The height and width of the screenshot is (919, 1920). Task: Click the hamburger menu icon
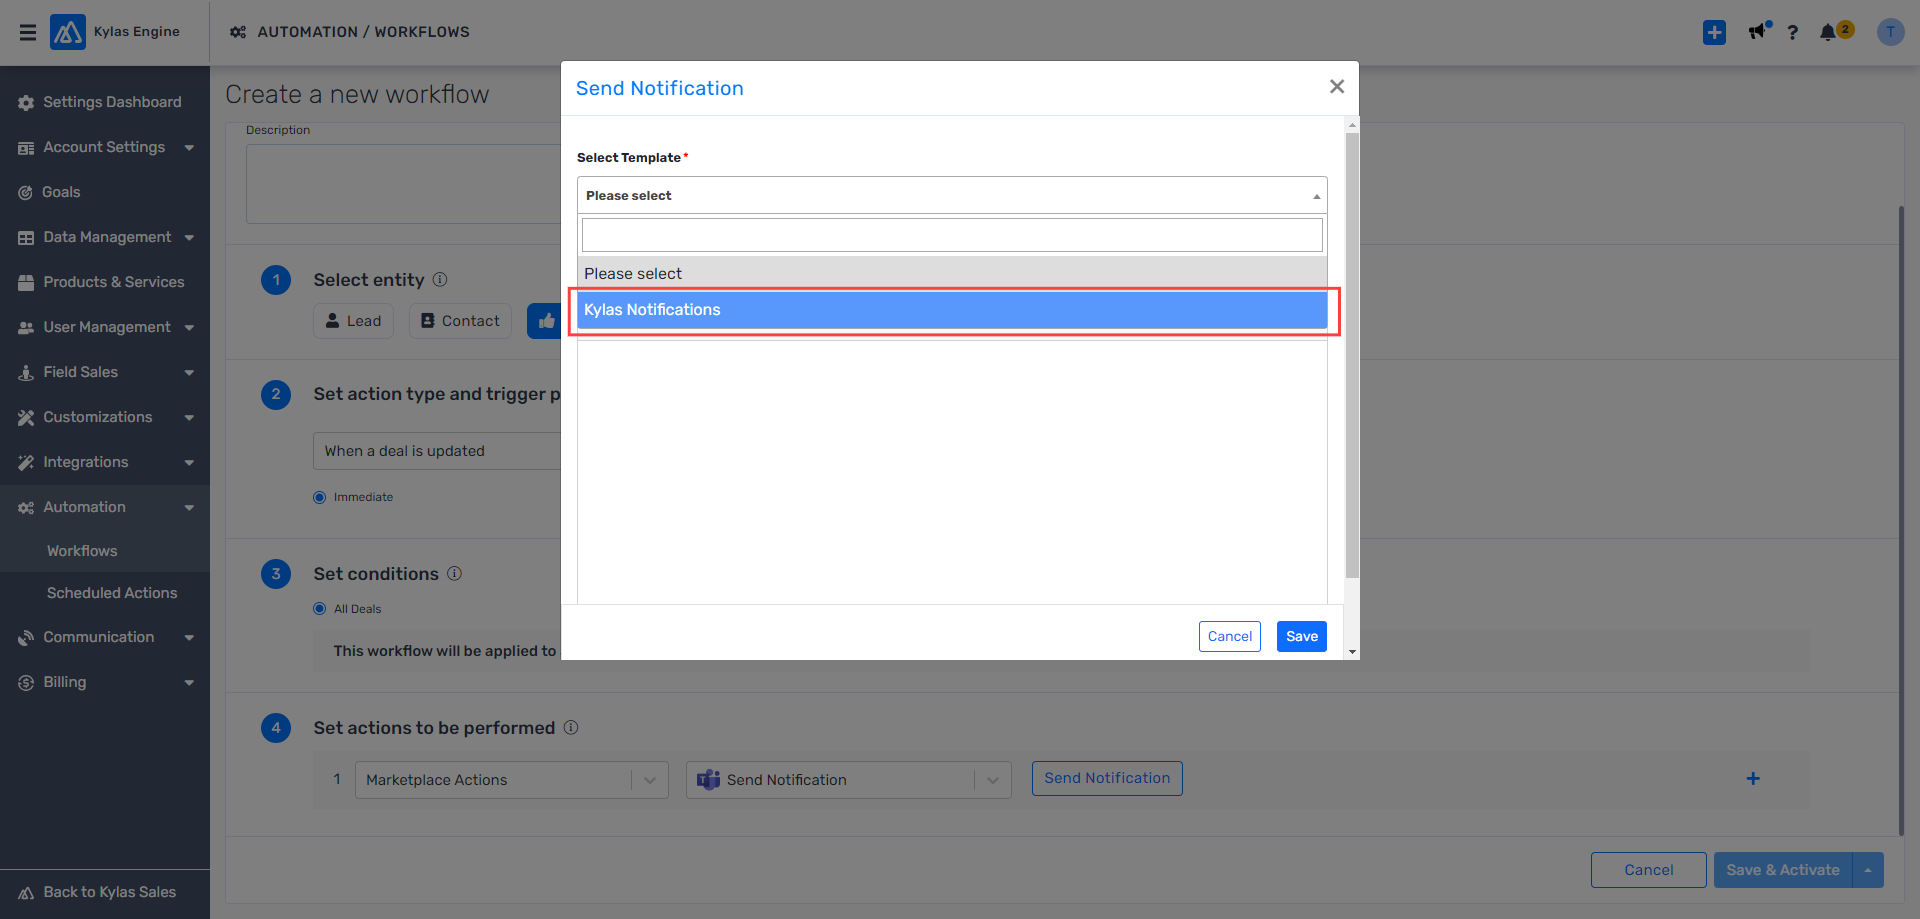point(28,32)
